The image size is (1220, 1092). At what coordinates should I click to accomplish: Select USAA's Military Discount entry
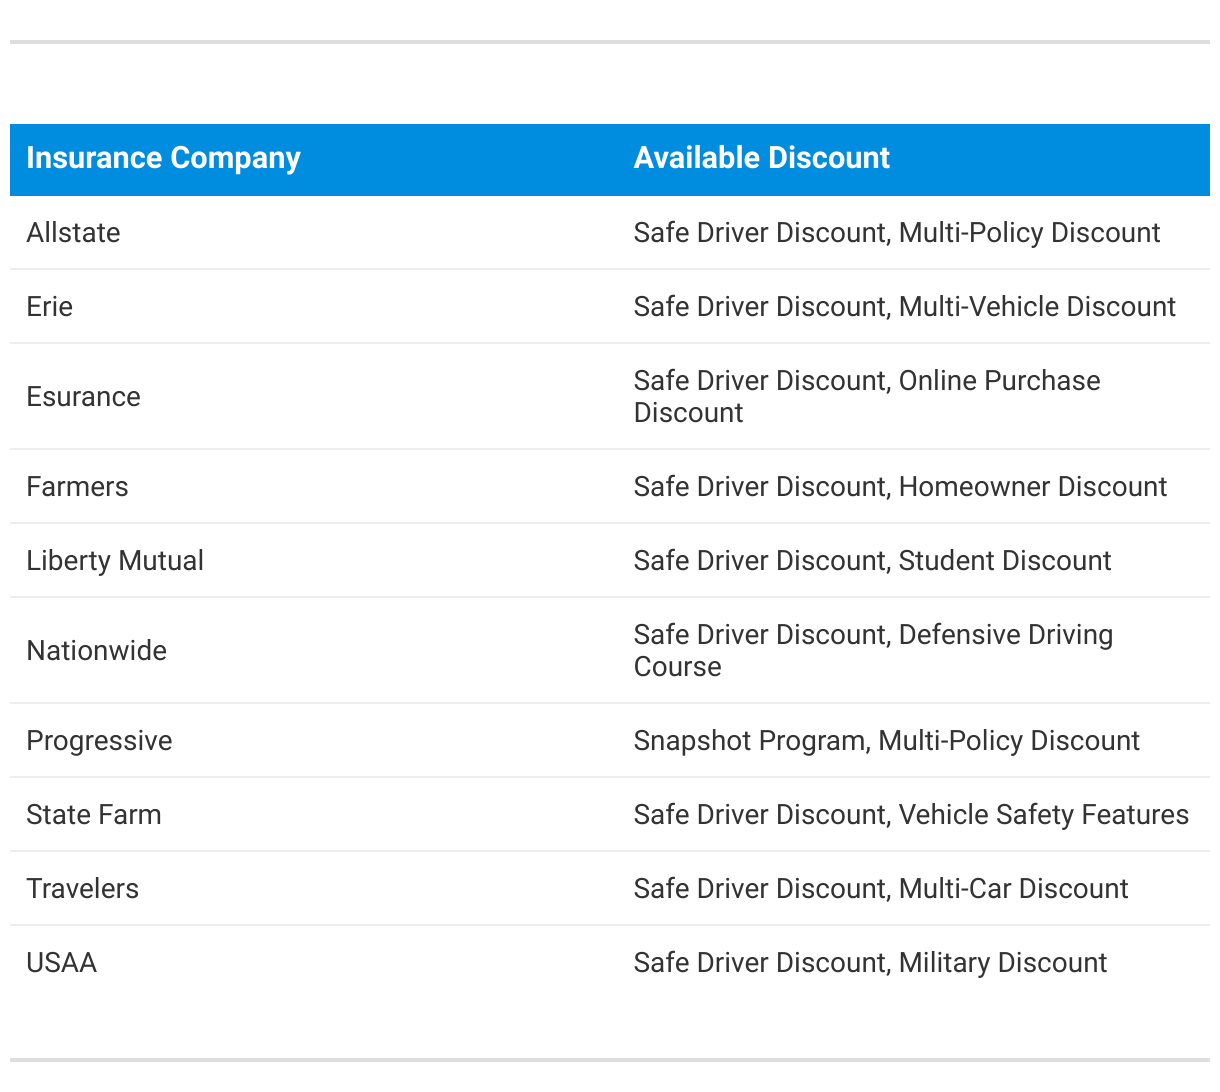pos(1002,963)
